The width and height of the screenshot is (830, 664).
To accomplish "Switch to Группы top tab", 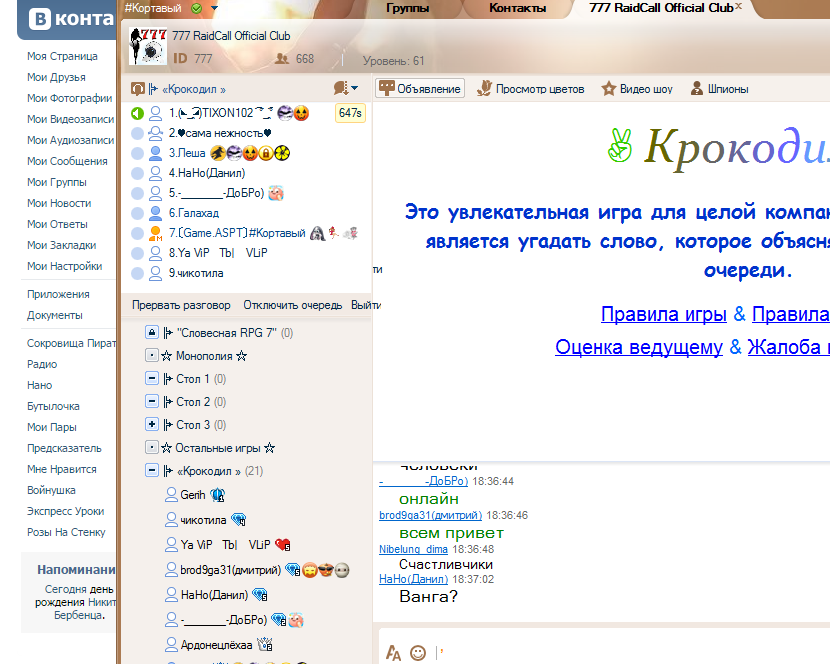I will coord(408,8).
